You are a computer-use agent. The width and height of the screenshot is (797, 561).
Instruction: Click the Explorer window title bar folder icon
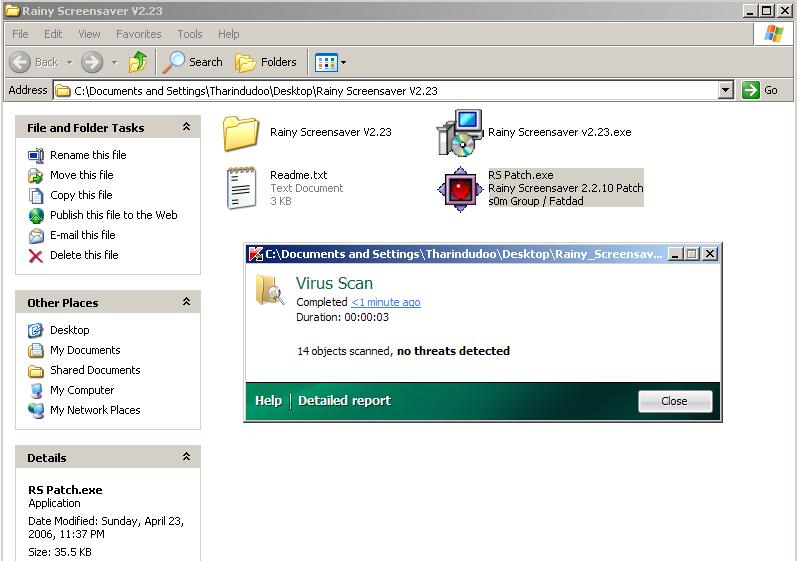pos(12,10)
